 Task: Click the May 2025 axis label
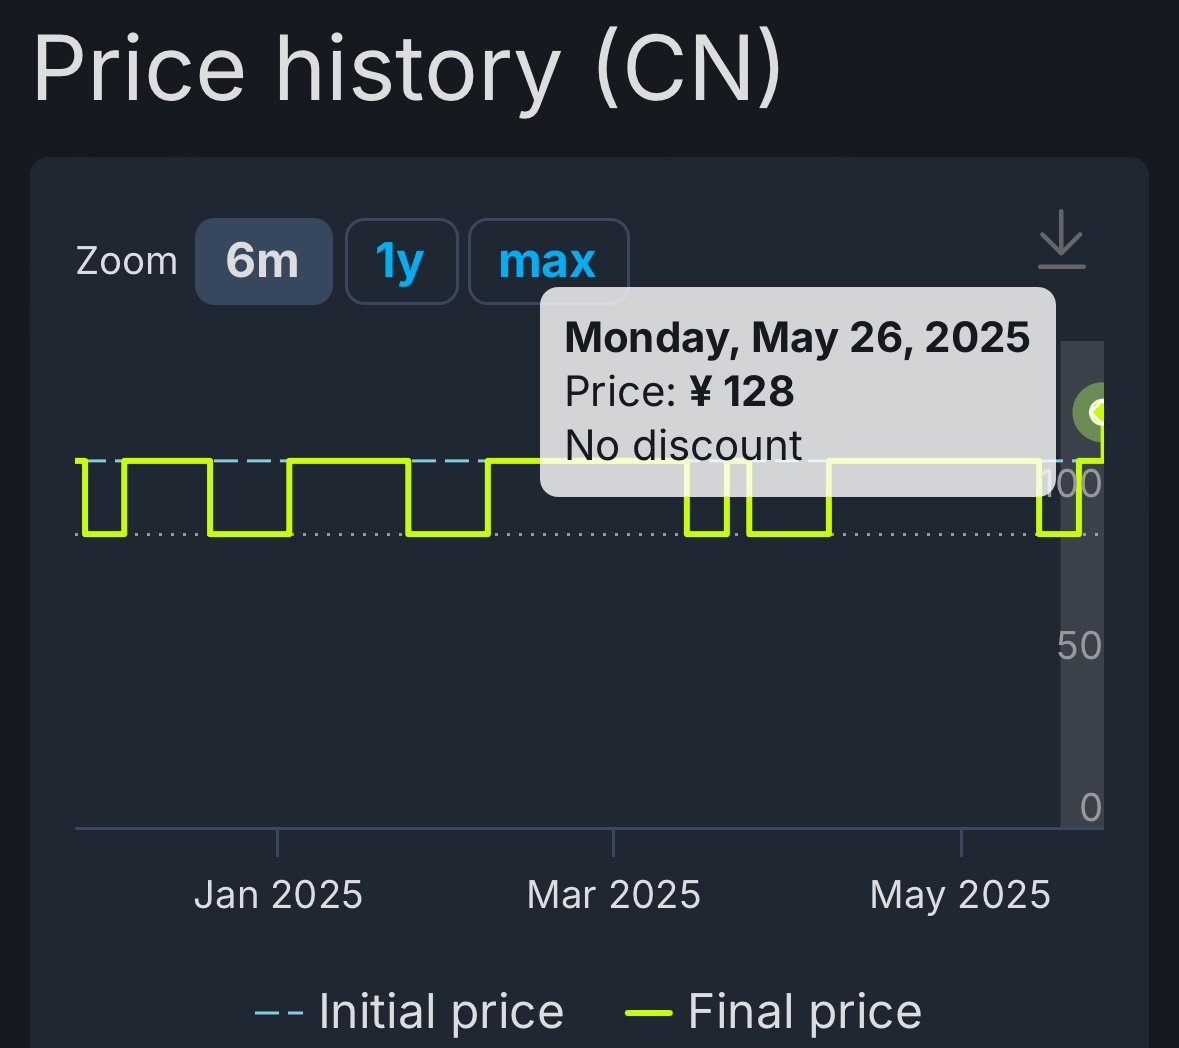pos(960,895)
